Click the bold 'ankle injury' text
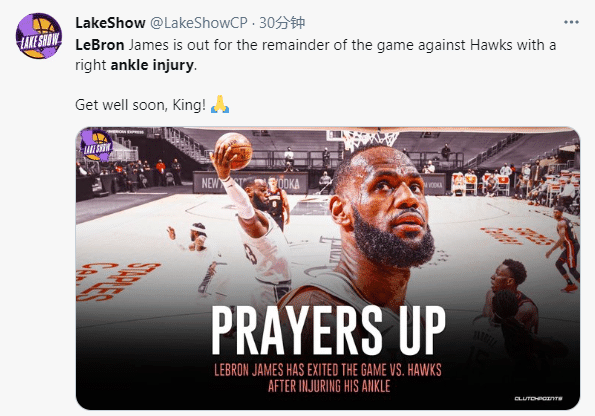This screenshot has width=595, height=416. (152, 65)
